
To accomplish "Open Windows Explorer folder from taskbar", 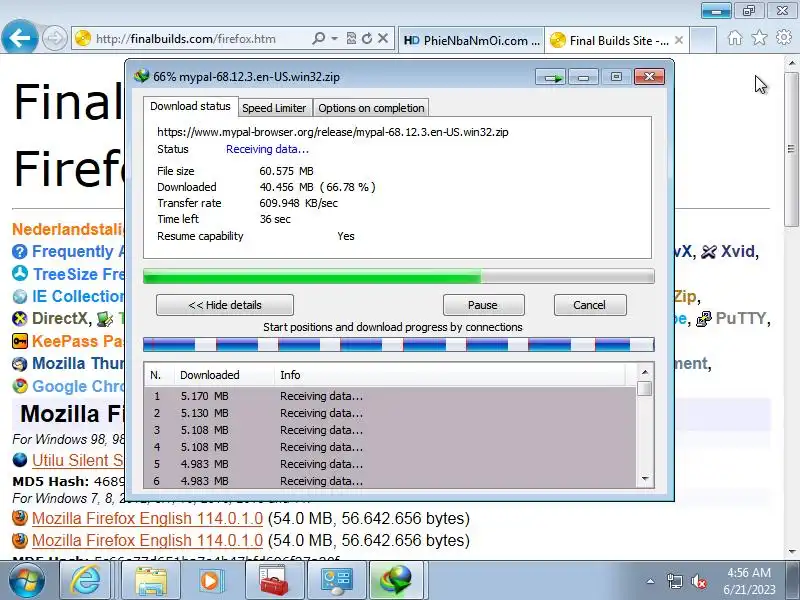I will [151, 581].
